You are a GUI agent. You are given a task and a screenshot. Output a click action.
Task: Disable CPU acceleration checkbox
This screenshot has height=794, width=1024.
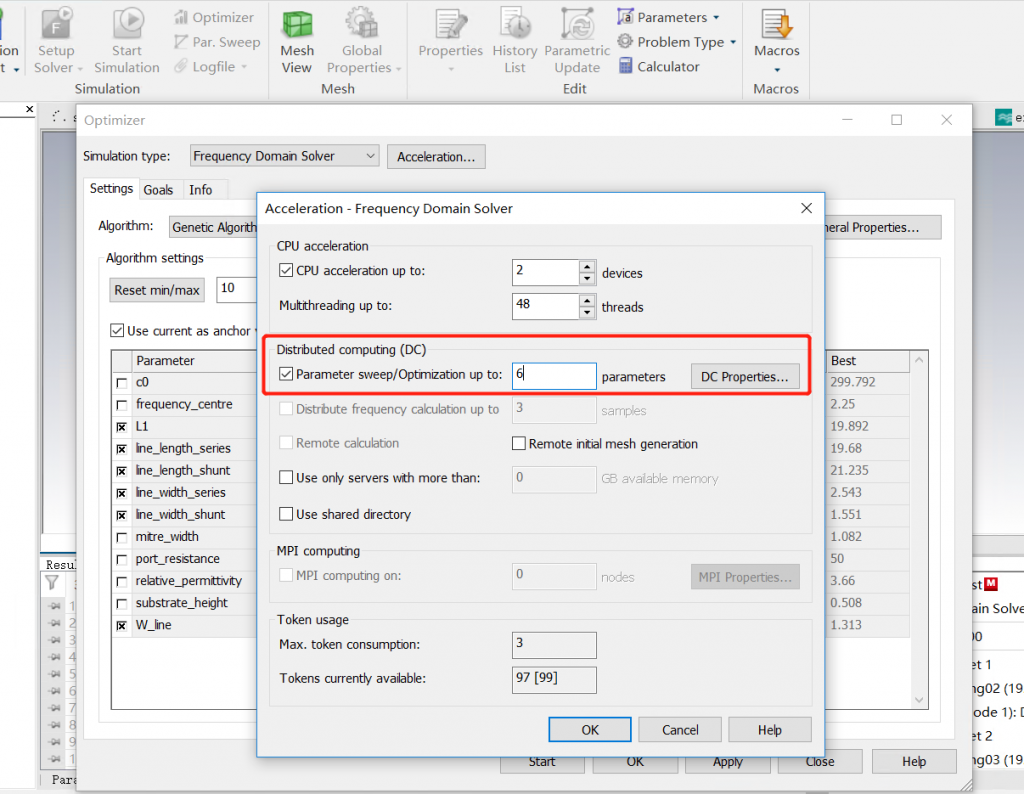[287, 271]
